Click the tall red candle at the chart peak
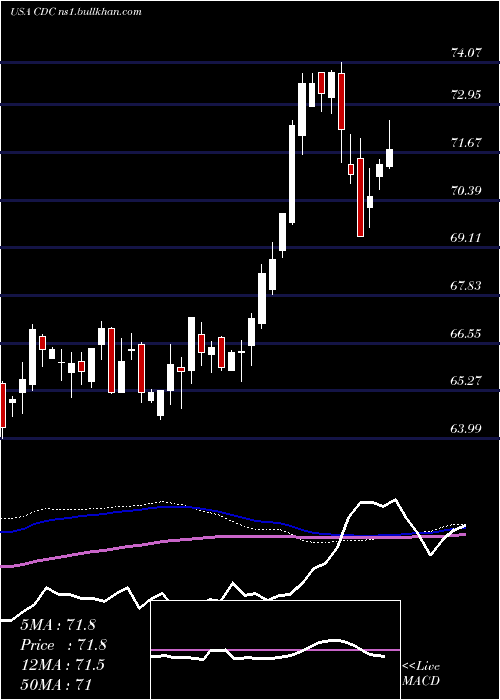500x700 pixels. 342,101
